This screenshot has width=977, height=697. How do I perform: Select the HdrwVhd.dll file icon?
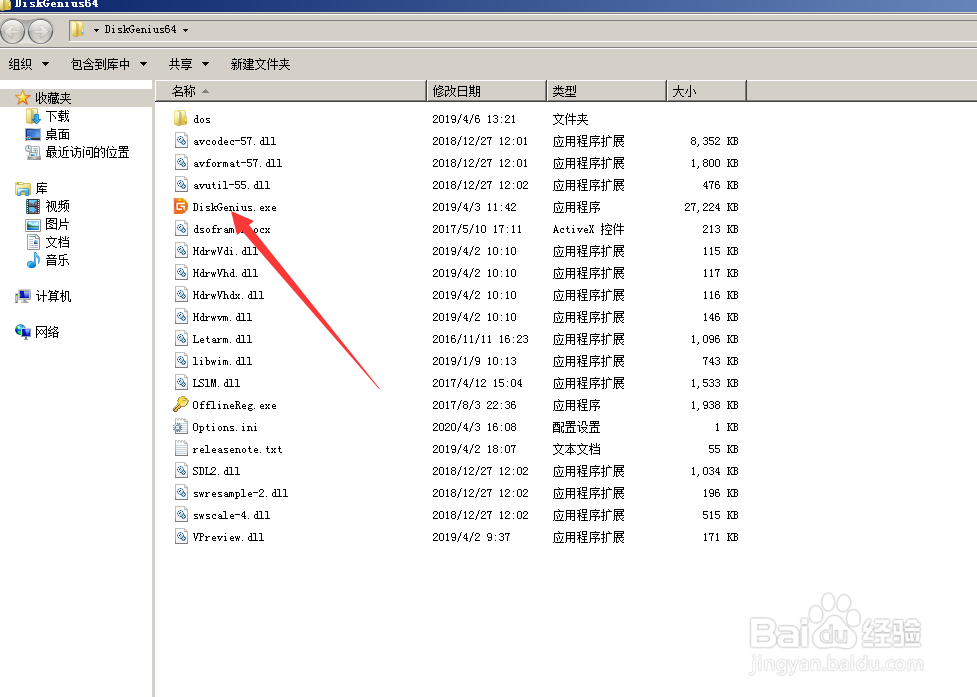point(181,272)
